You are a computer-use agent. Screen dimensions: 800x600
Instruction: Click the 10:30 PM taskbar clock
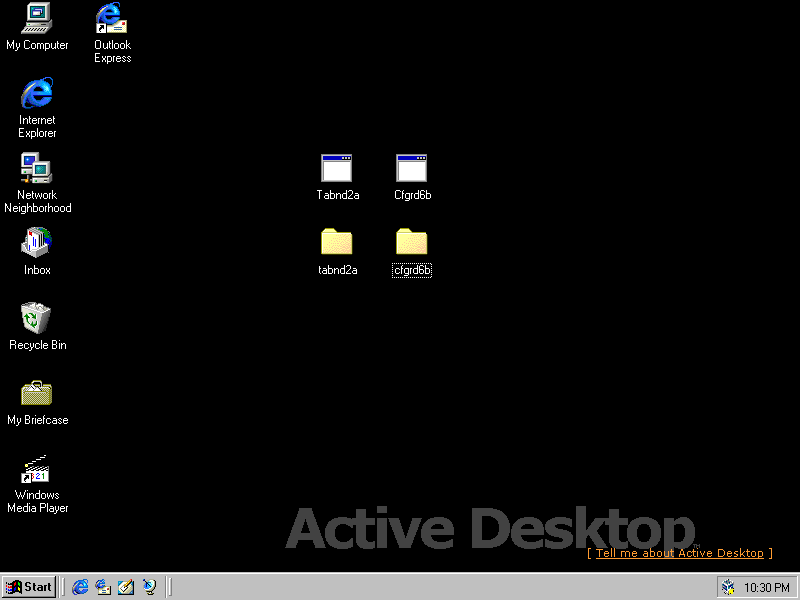[766, 588]
